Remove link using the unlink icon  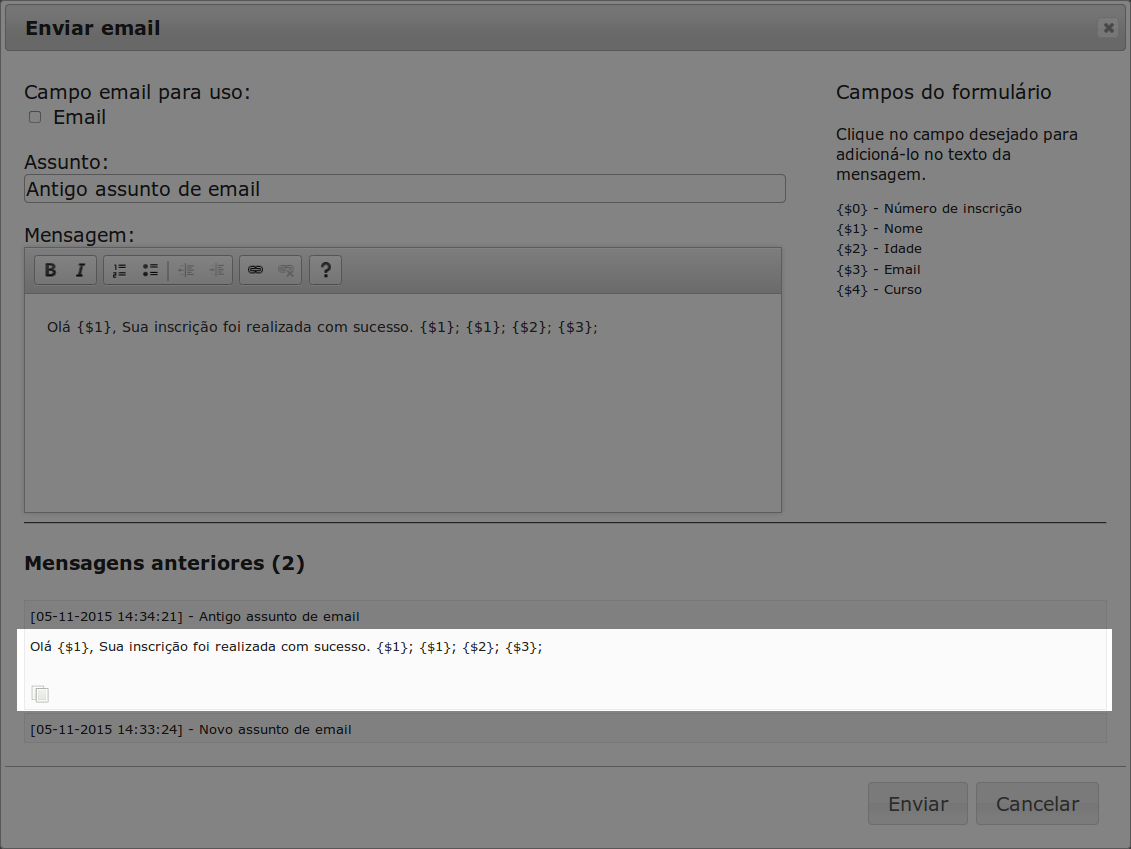point(286,270)
